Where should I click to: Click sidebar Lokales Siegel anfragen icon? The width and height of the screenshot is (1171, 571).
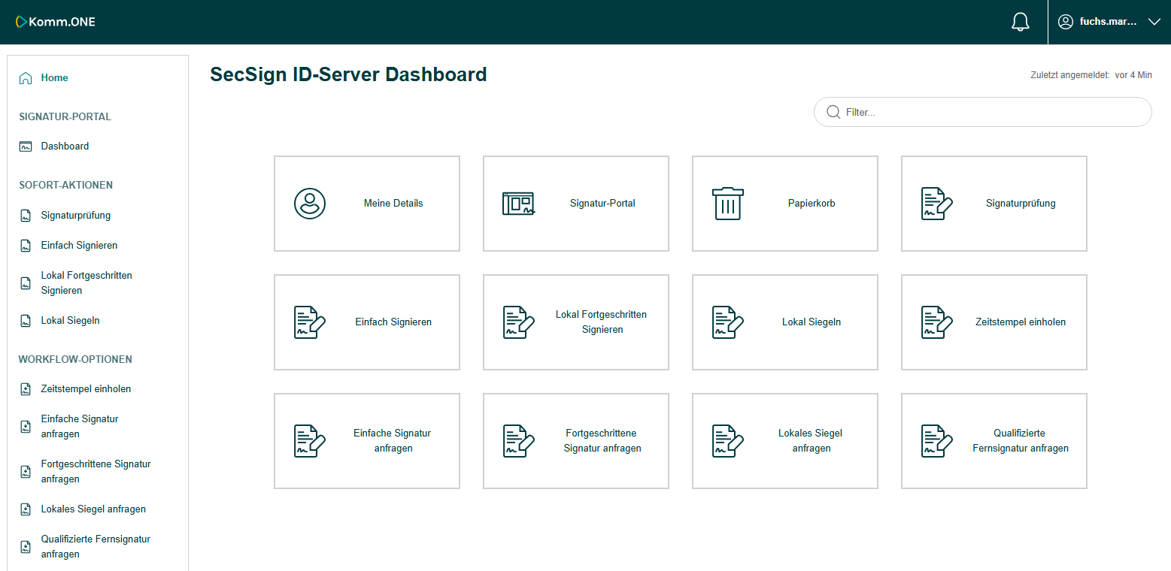coord(25,509)
